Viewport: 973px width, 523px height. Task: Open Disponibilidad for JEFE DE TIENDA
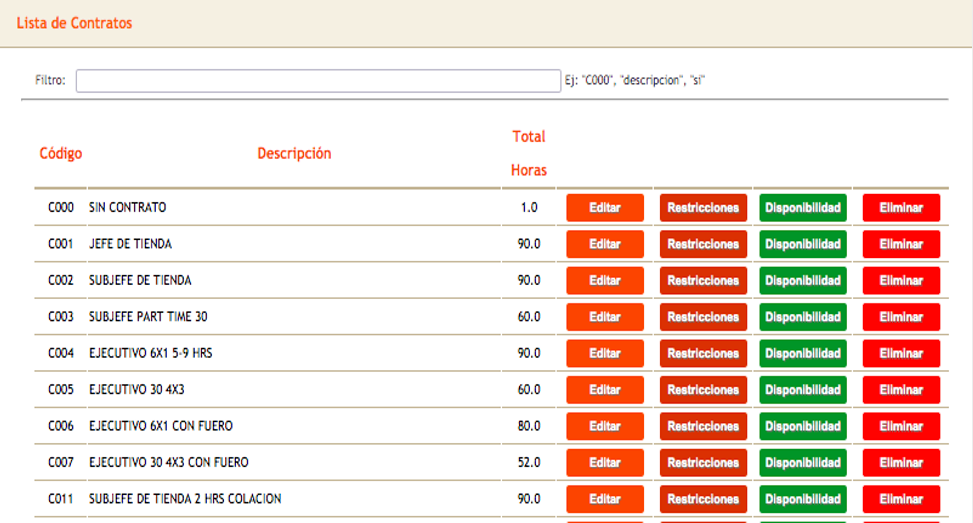(x=802, y=244)
